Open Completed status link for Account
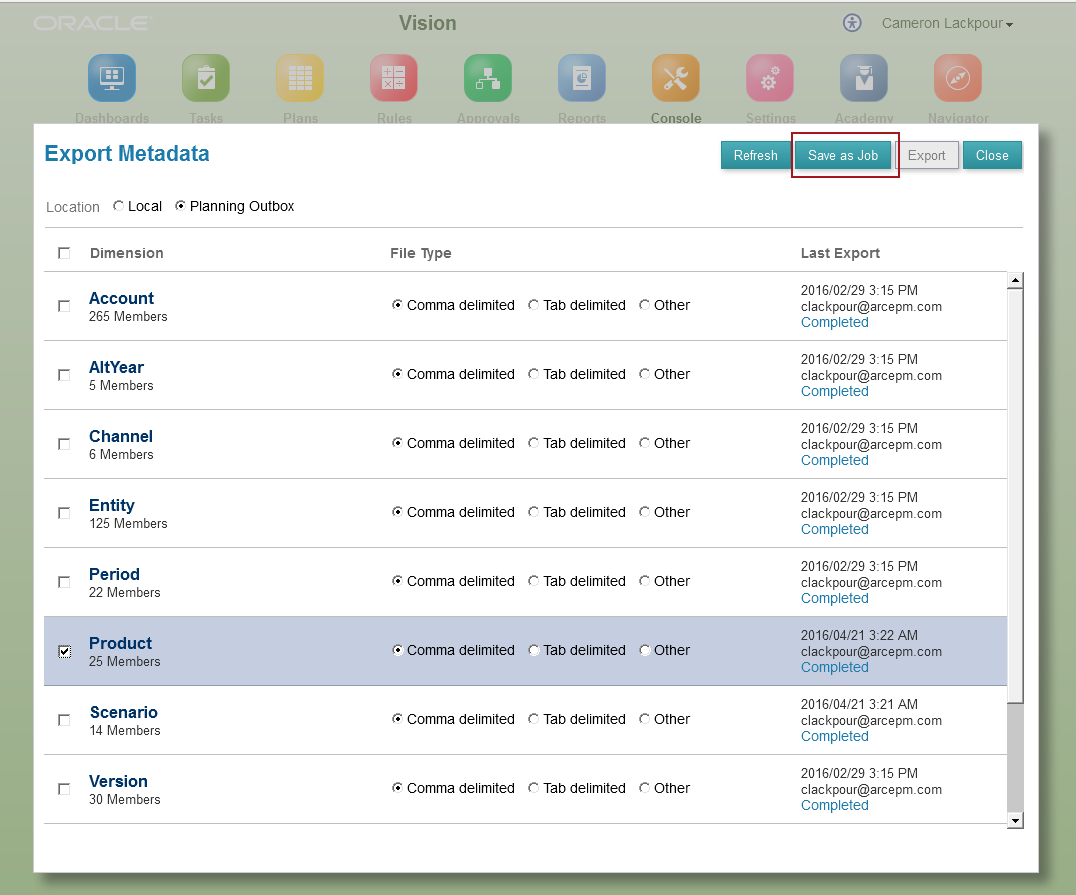This screenshot has width=1076, height=895. click(x=834, y=322)
